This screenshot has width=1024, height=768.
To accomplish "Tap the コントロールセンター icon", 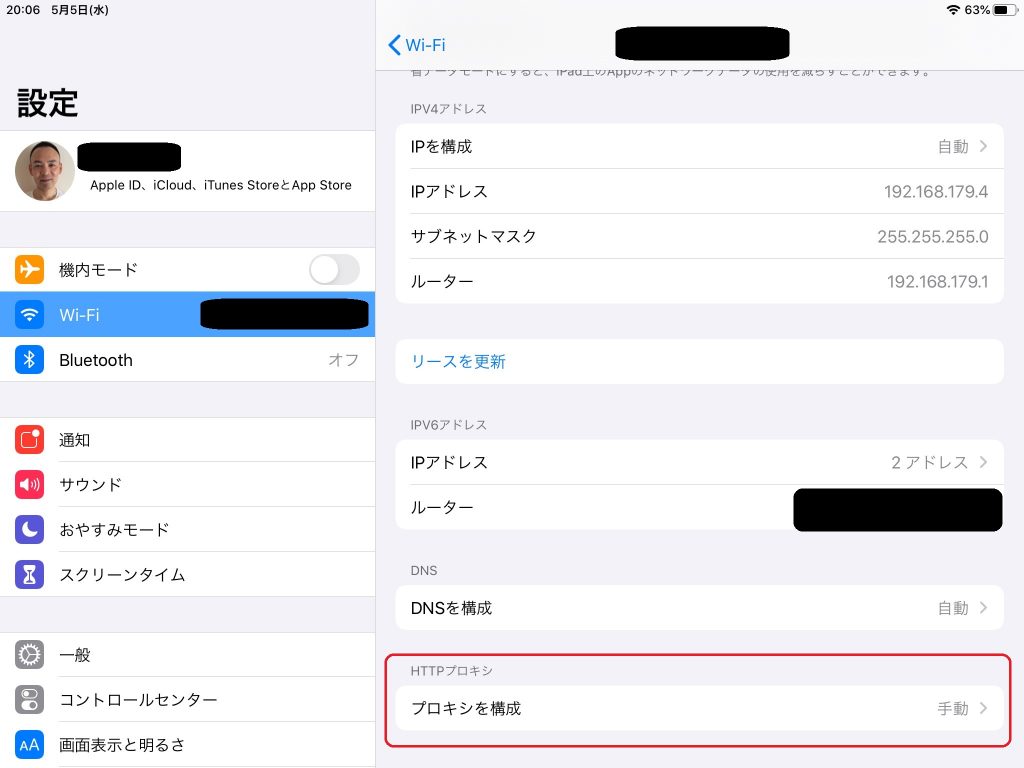I will coord(30,700).
